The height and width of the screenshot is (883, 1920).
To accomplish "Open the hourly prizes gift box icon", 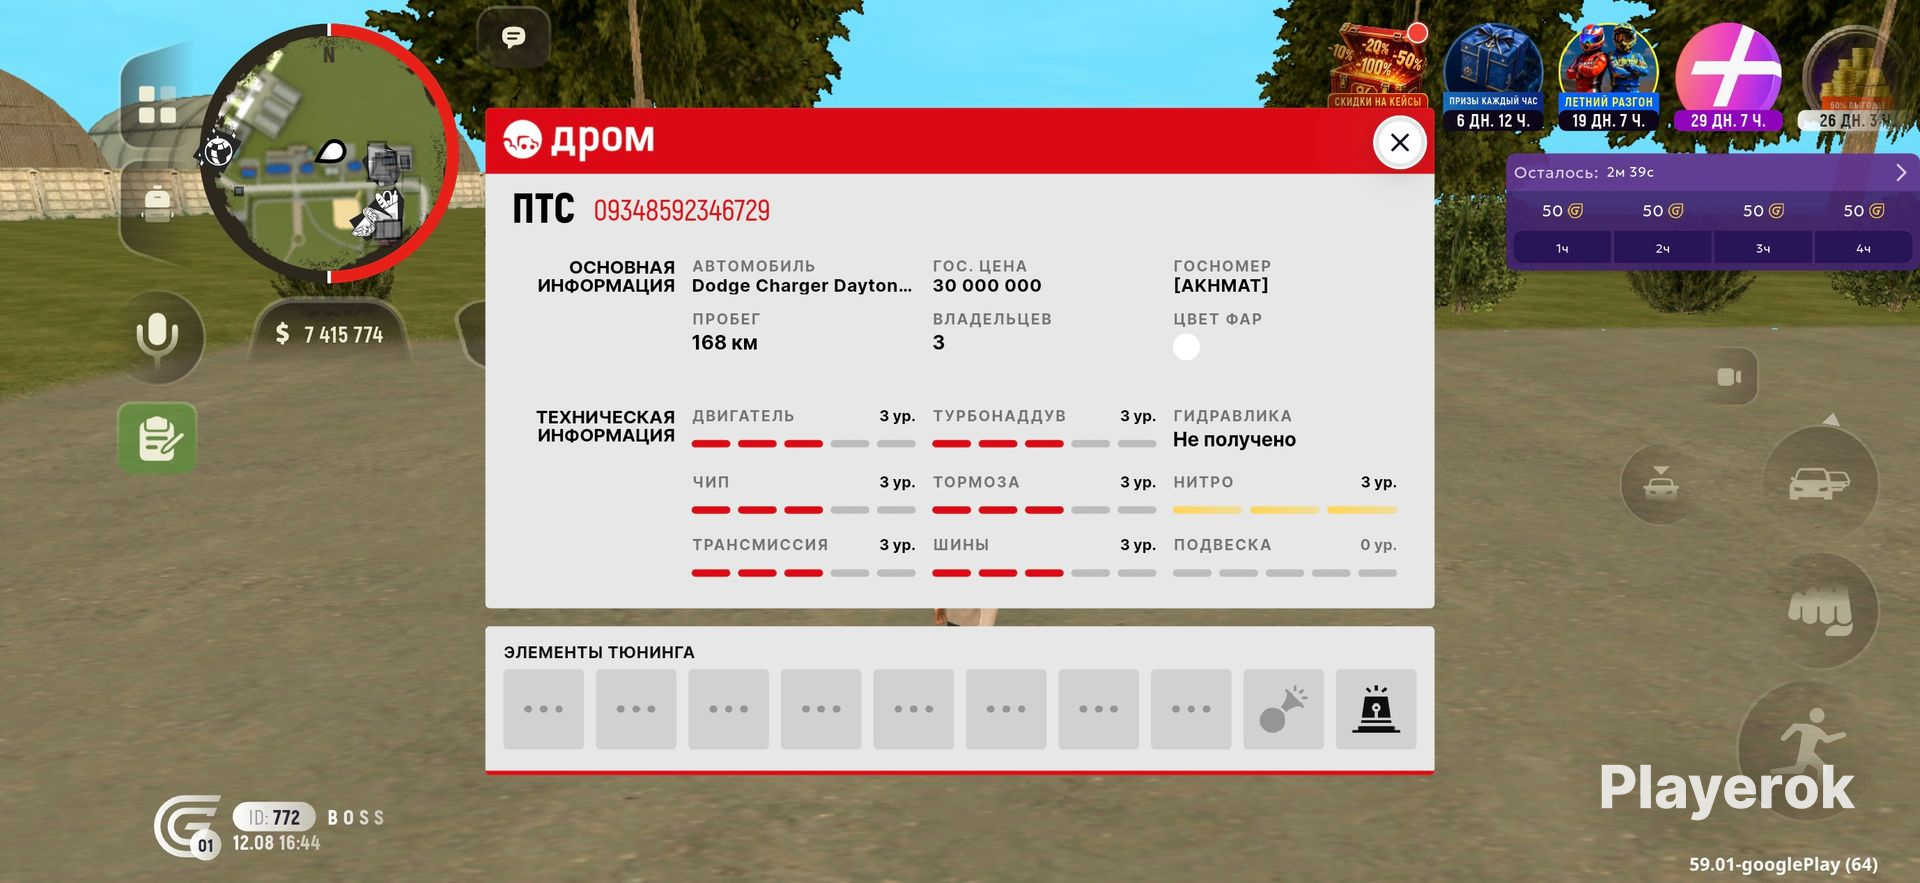I will click(x=1493, y=77).
